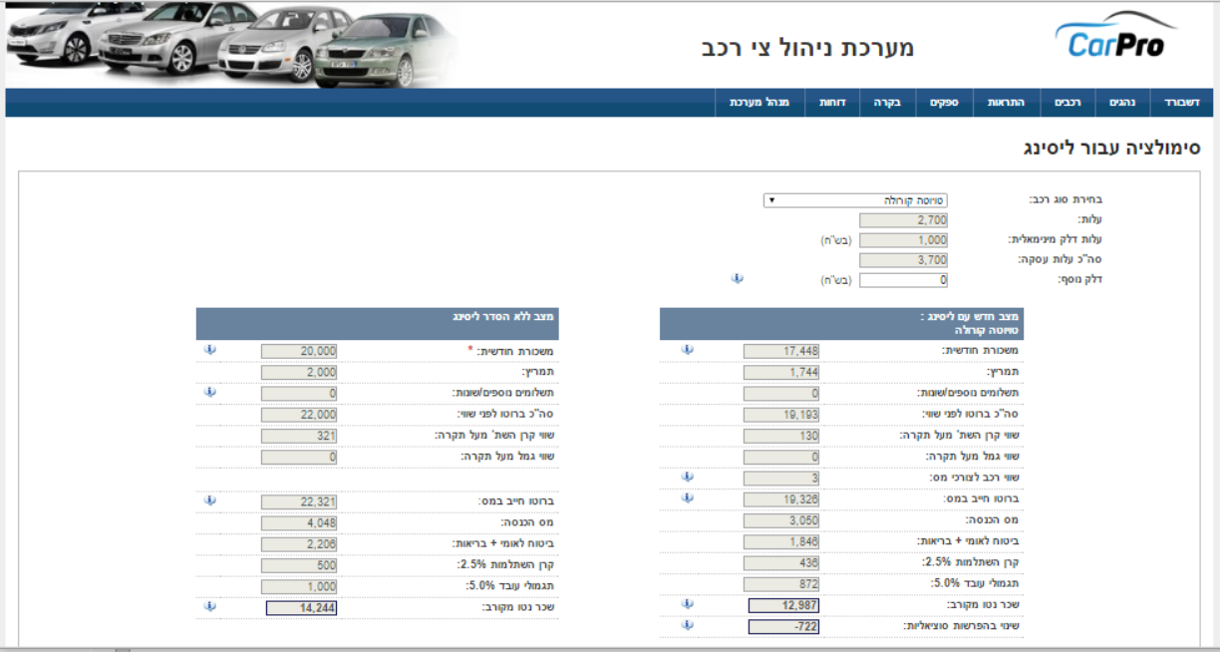Screen dimensions: 1220x652
Task: Click info icon for משכורת חודשית with leasing
Action: (x=687, y=350)
